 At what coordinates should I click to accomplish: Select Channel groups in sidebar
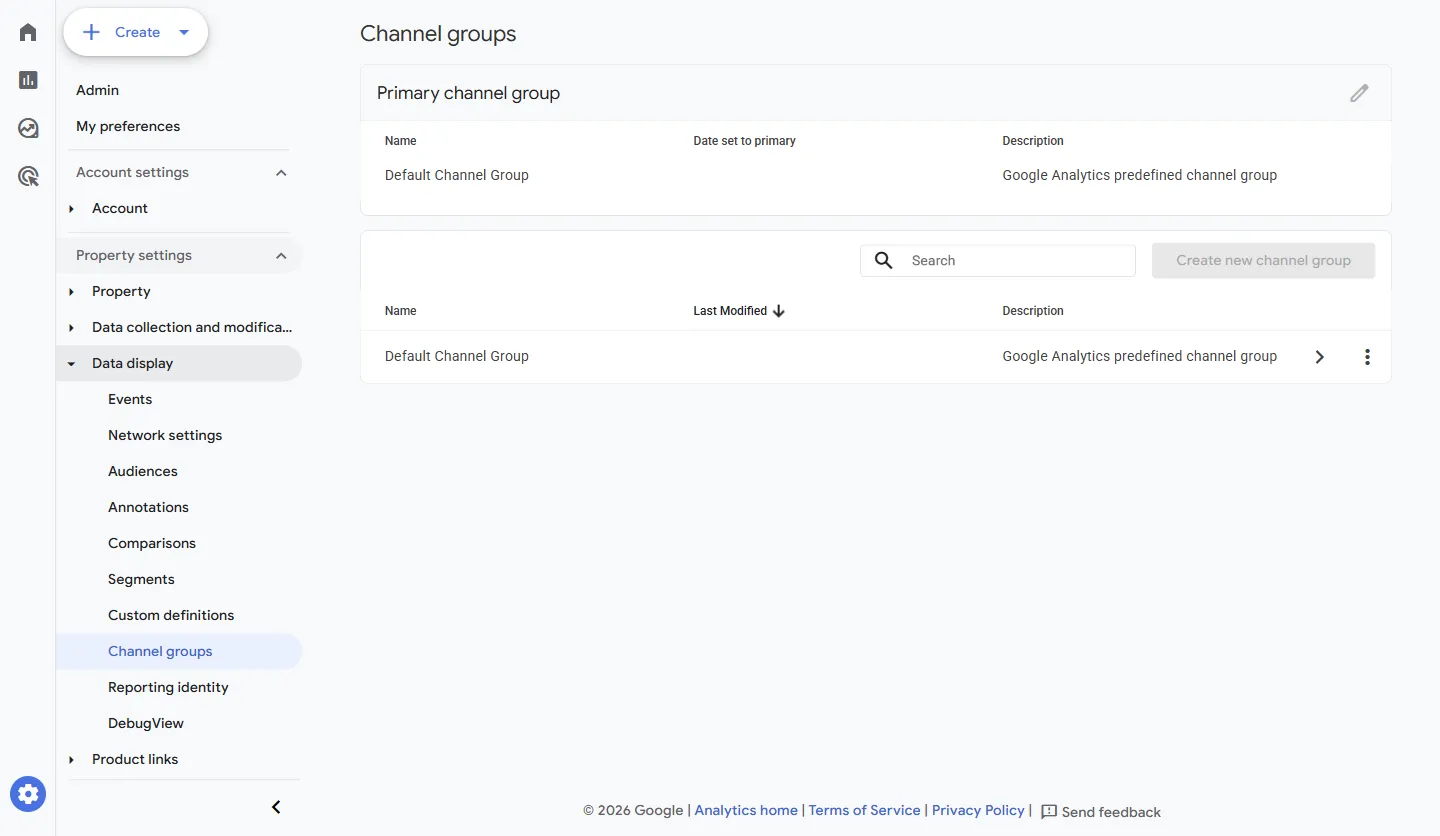160,651
